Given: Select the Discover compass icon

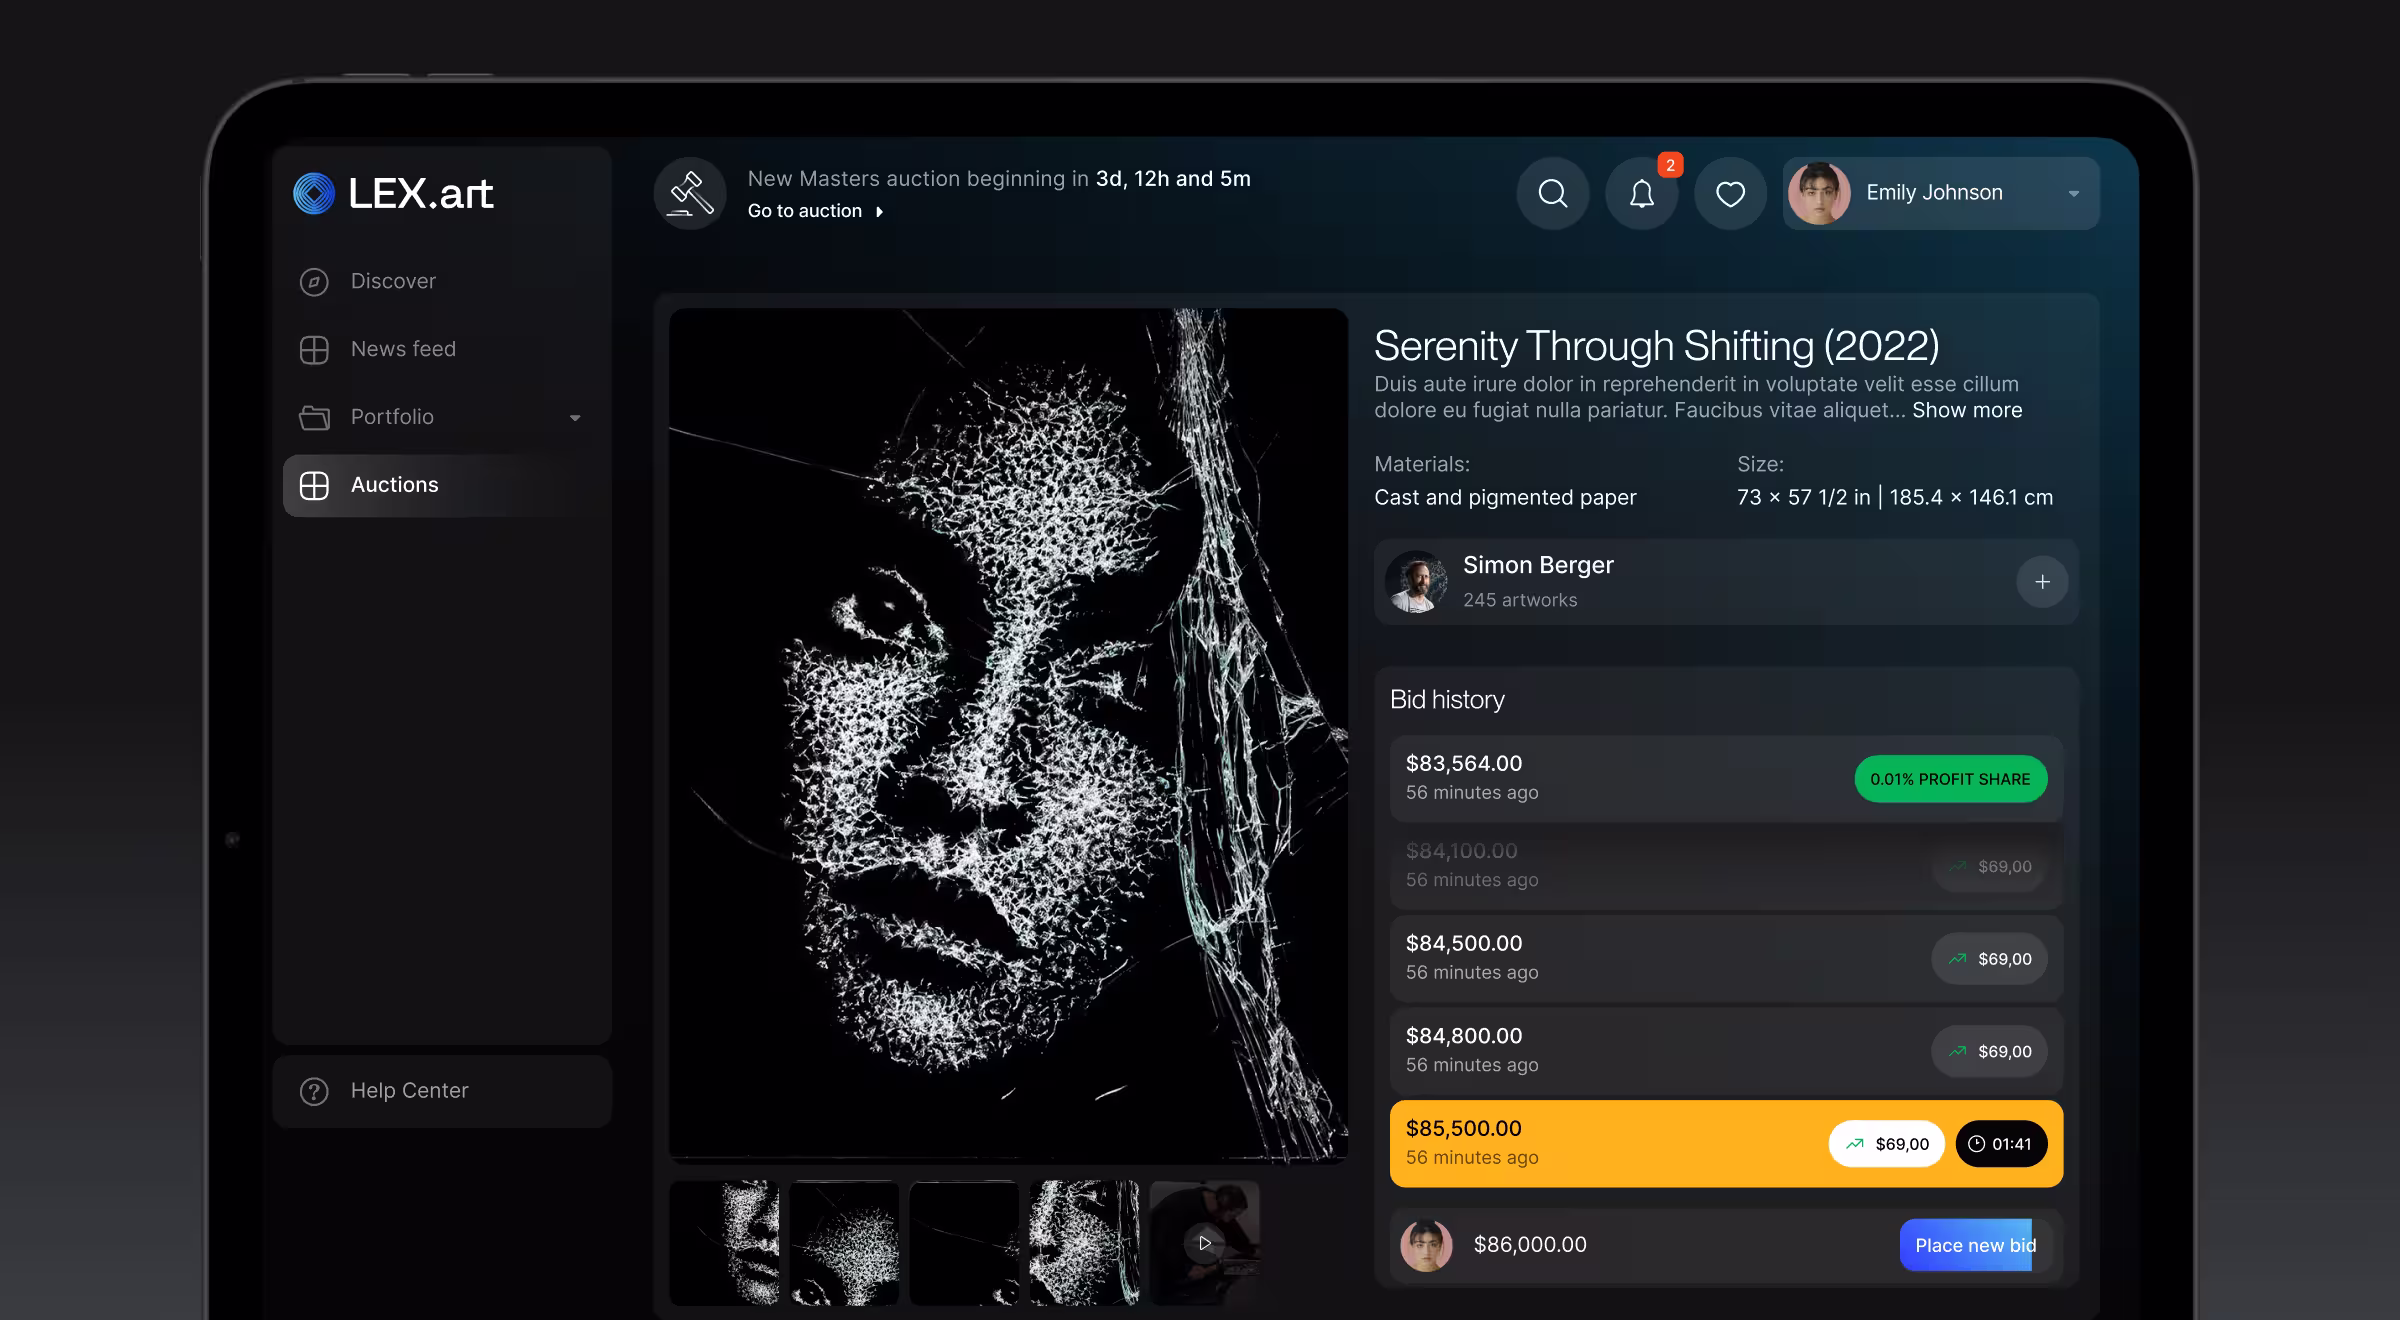Looking at the screenshot, I should coord(314,281).
